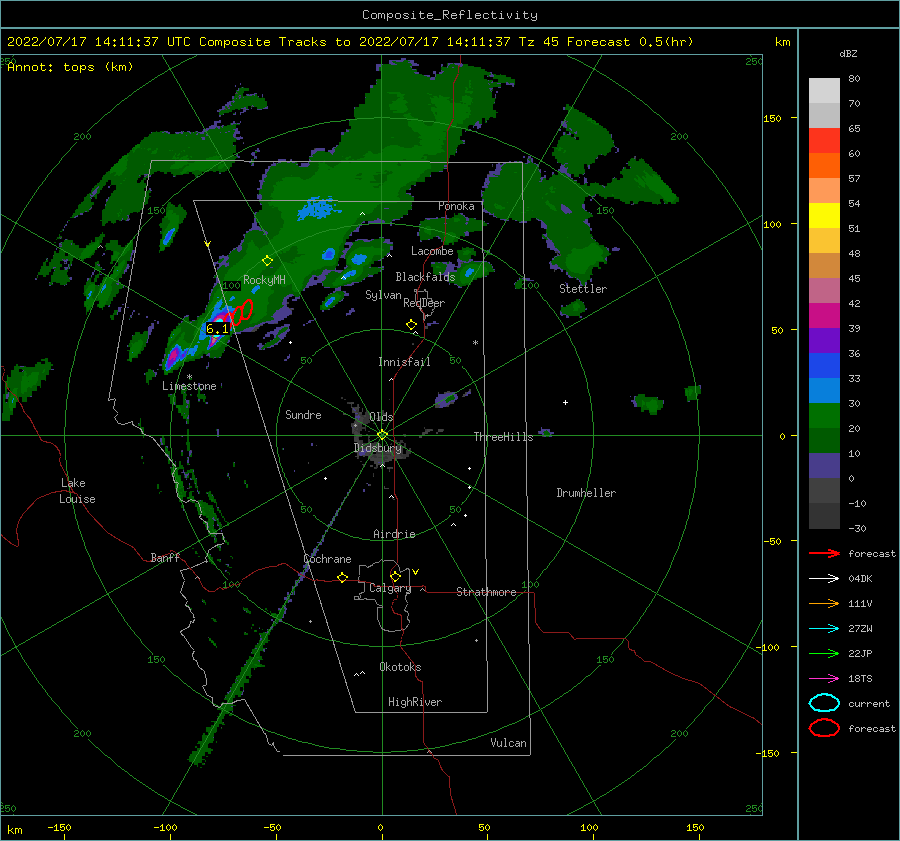
Task: Click the bright yellow dBZ scale swatch
Action: pyautogui.click(x=824, y=216)
